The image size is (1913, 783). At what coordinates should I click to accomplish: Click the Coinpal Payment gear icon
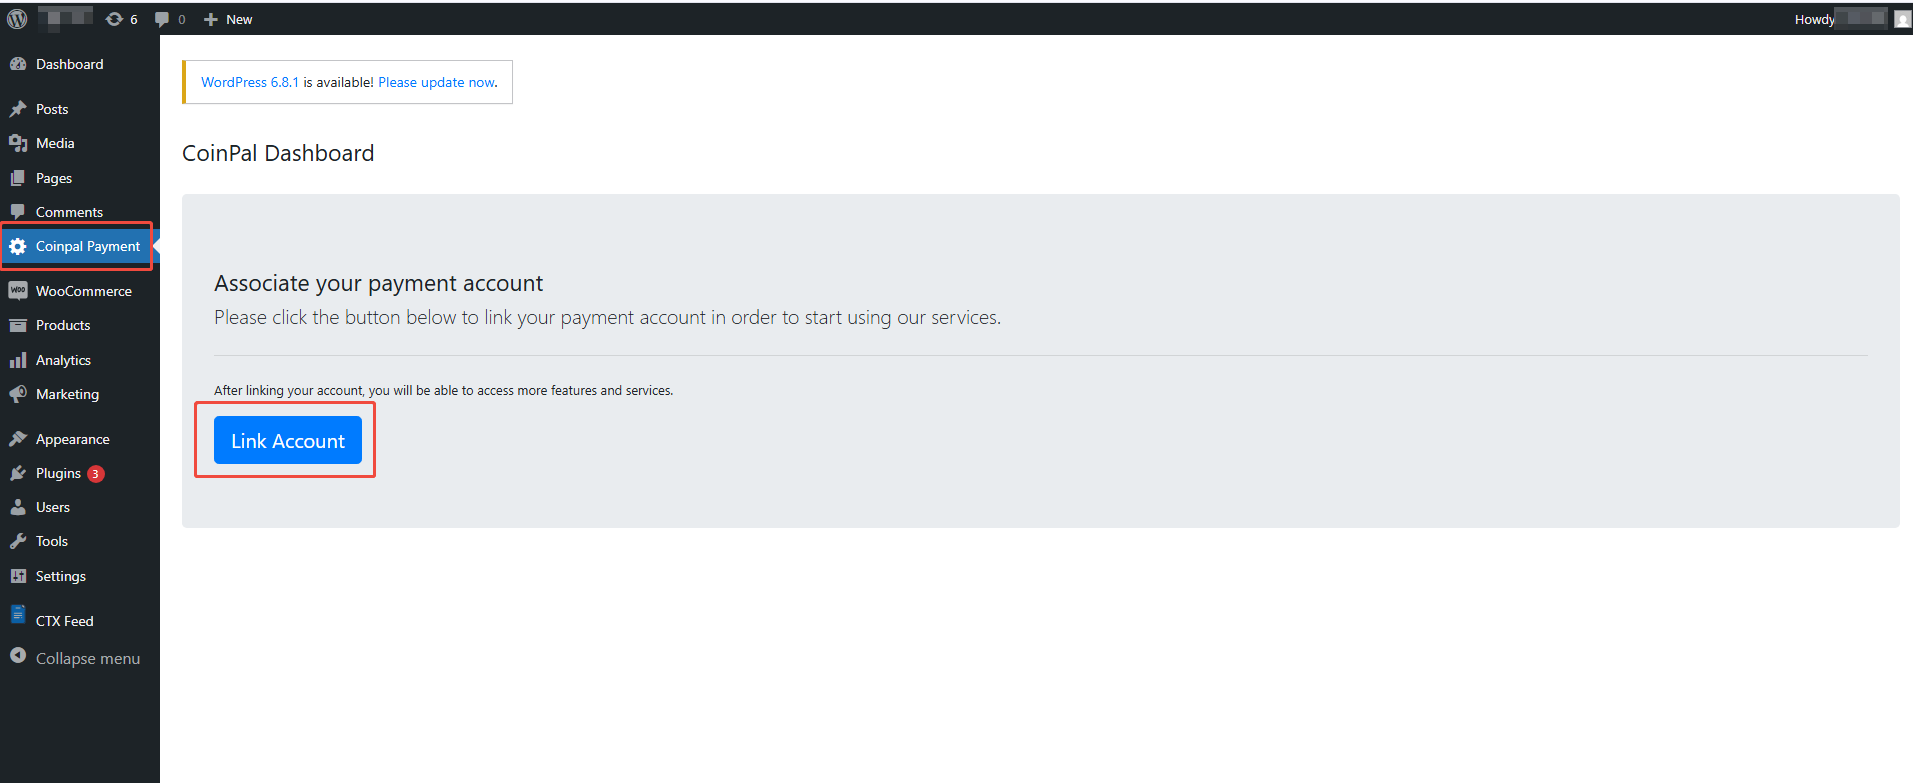pos(18,246)
